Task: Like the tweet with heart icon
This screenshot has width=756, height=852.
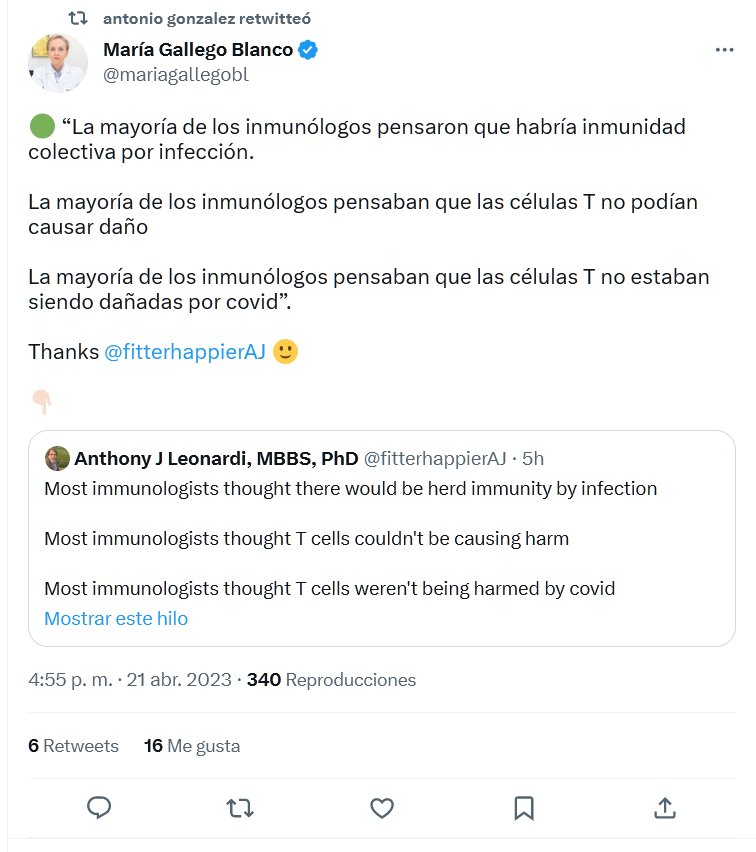Action: (381, 807)
